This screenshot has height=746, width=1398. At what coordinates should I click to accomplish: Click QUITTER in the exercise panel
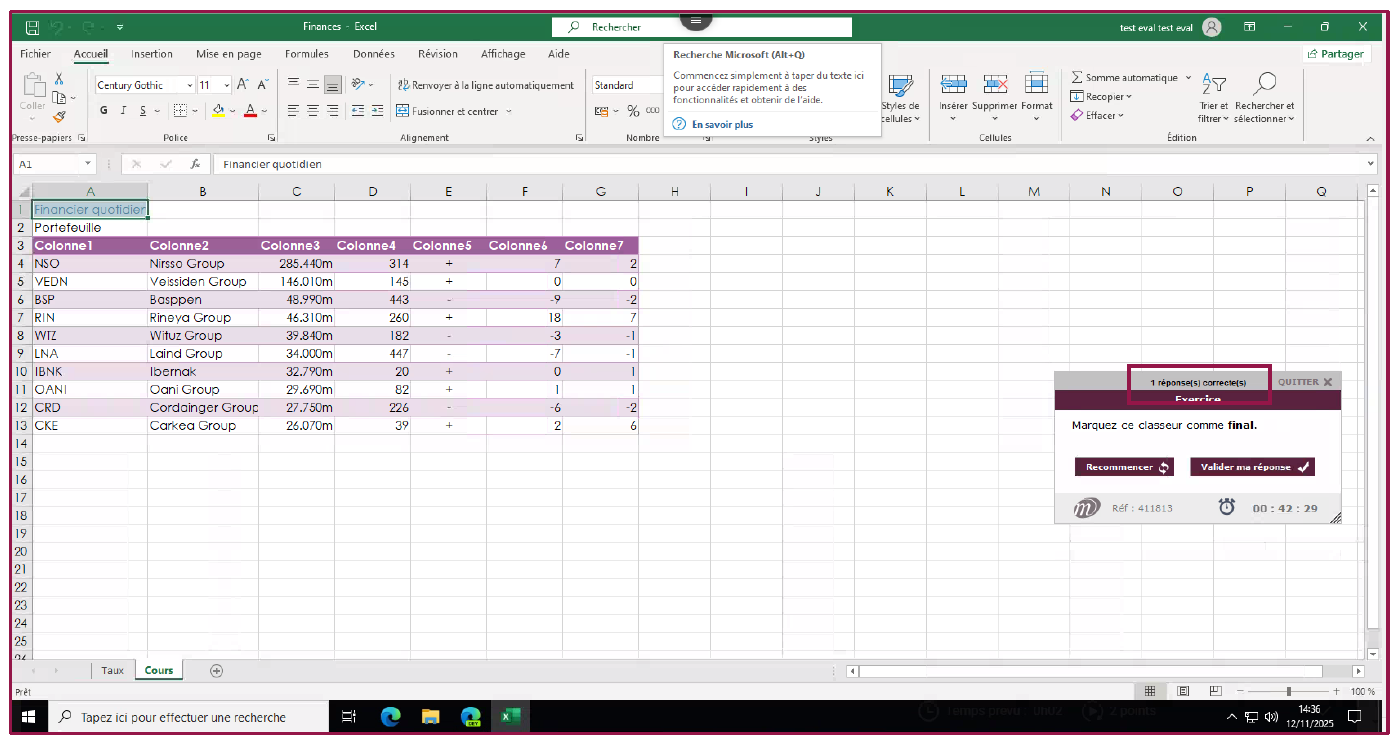tap(1305, 382)
